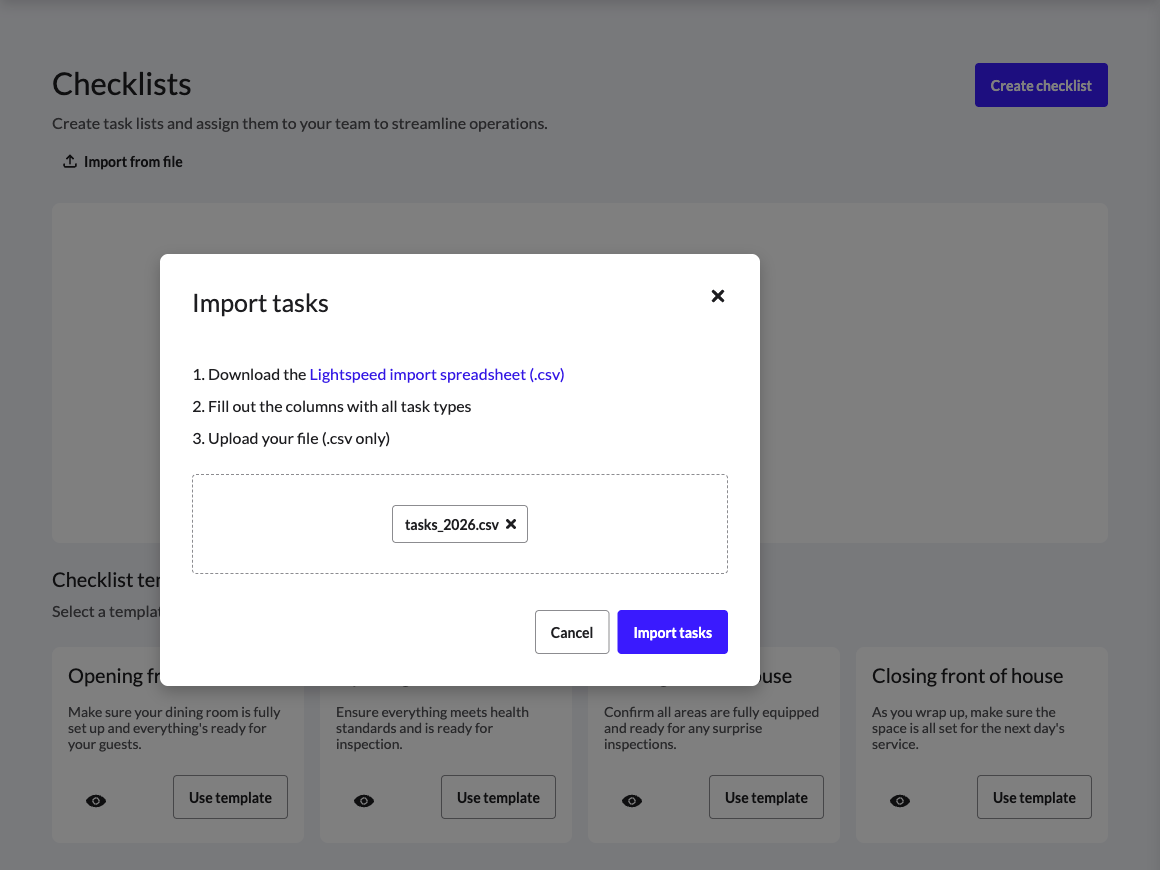This screenshot has height=870, width=1160.
Task: Click the eye icon on the health standards template
Action: click(364, 800)
